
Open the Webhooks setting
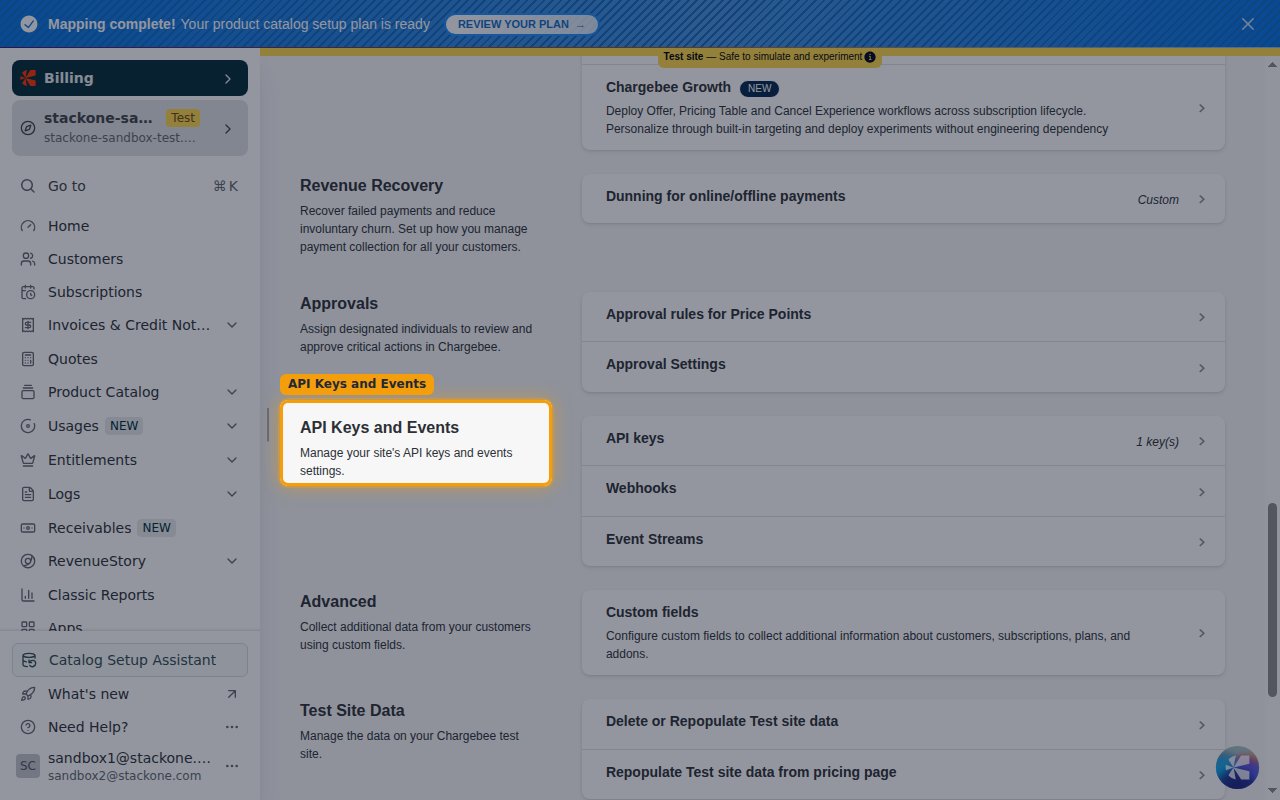pyautogui.click(x=903, y=491)
